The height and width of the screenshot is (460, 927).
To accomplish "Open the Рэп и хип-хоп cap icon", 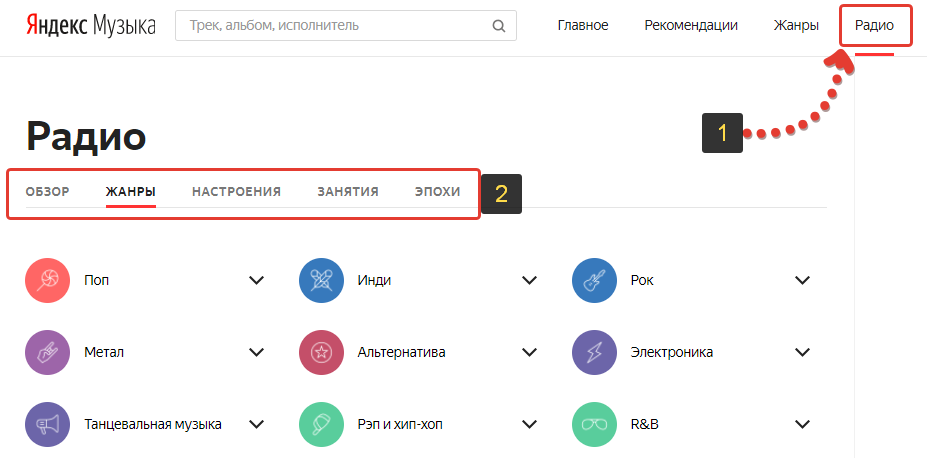I will coord(322,424).
